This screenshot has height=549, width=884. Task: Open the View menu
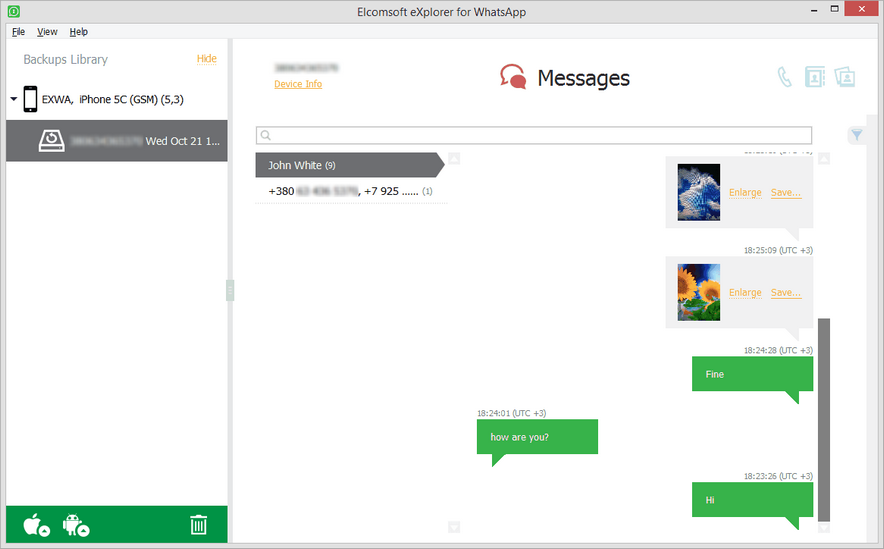(47, 32)
